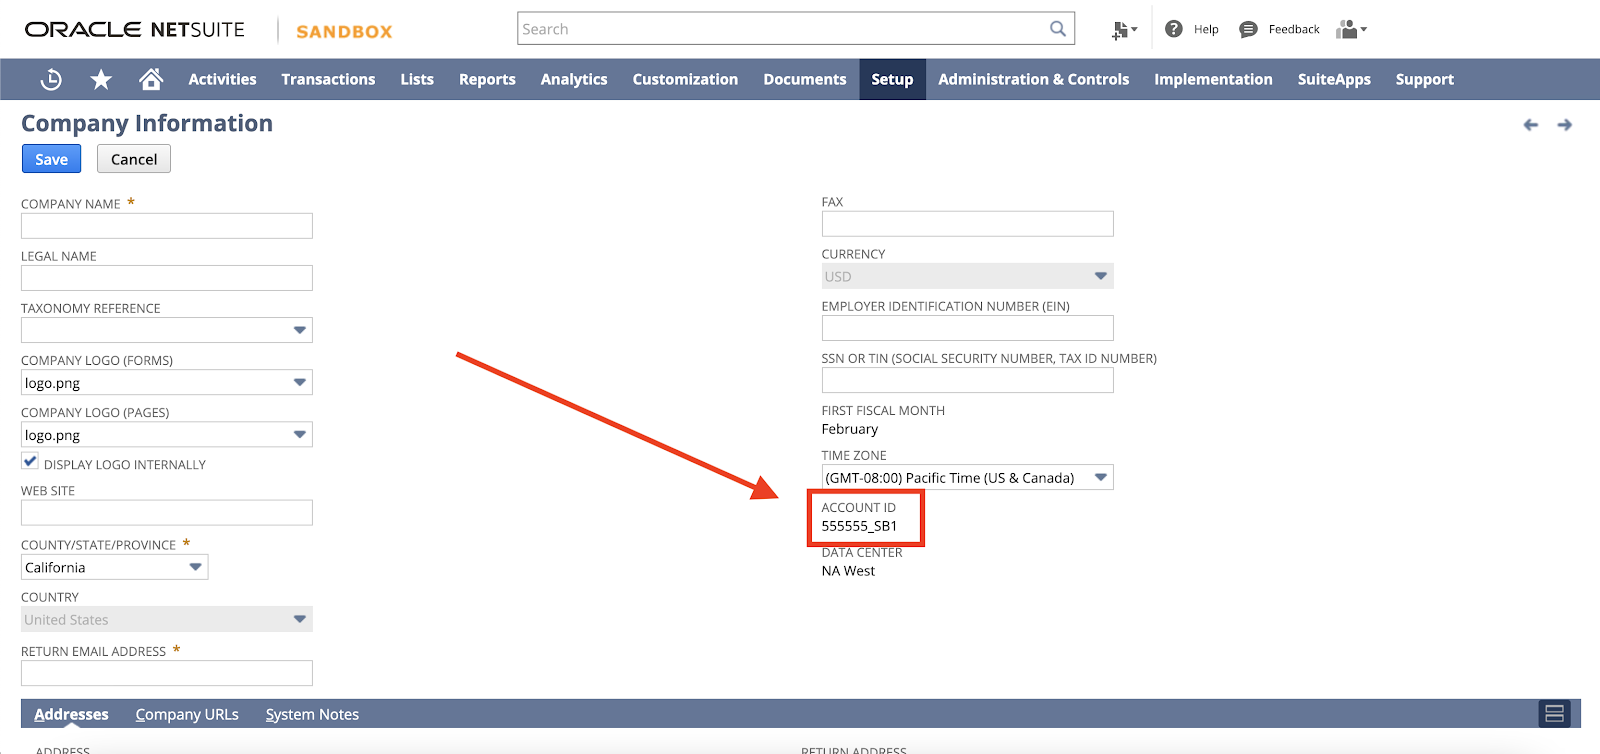The height and width of the screenshot is (754, 1600).
Task: Open the Setup menu
Action: (891, 79)
